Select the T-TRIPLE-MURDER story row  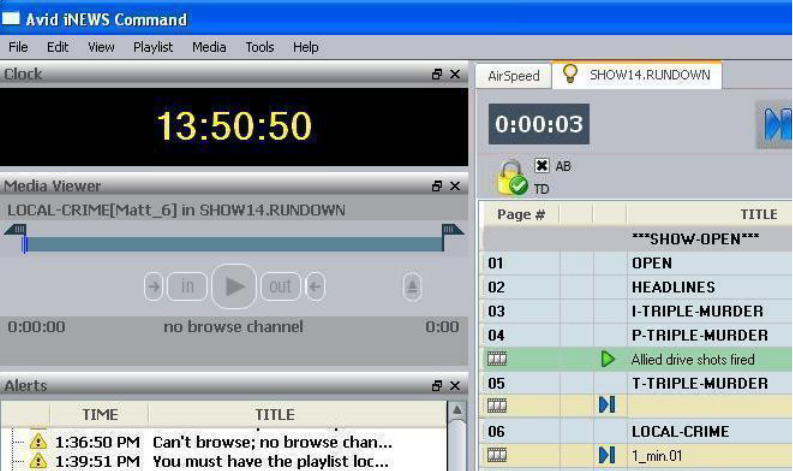(636, 383)
